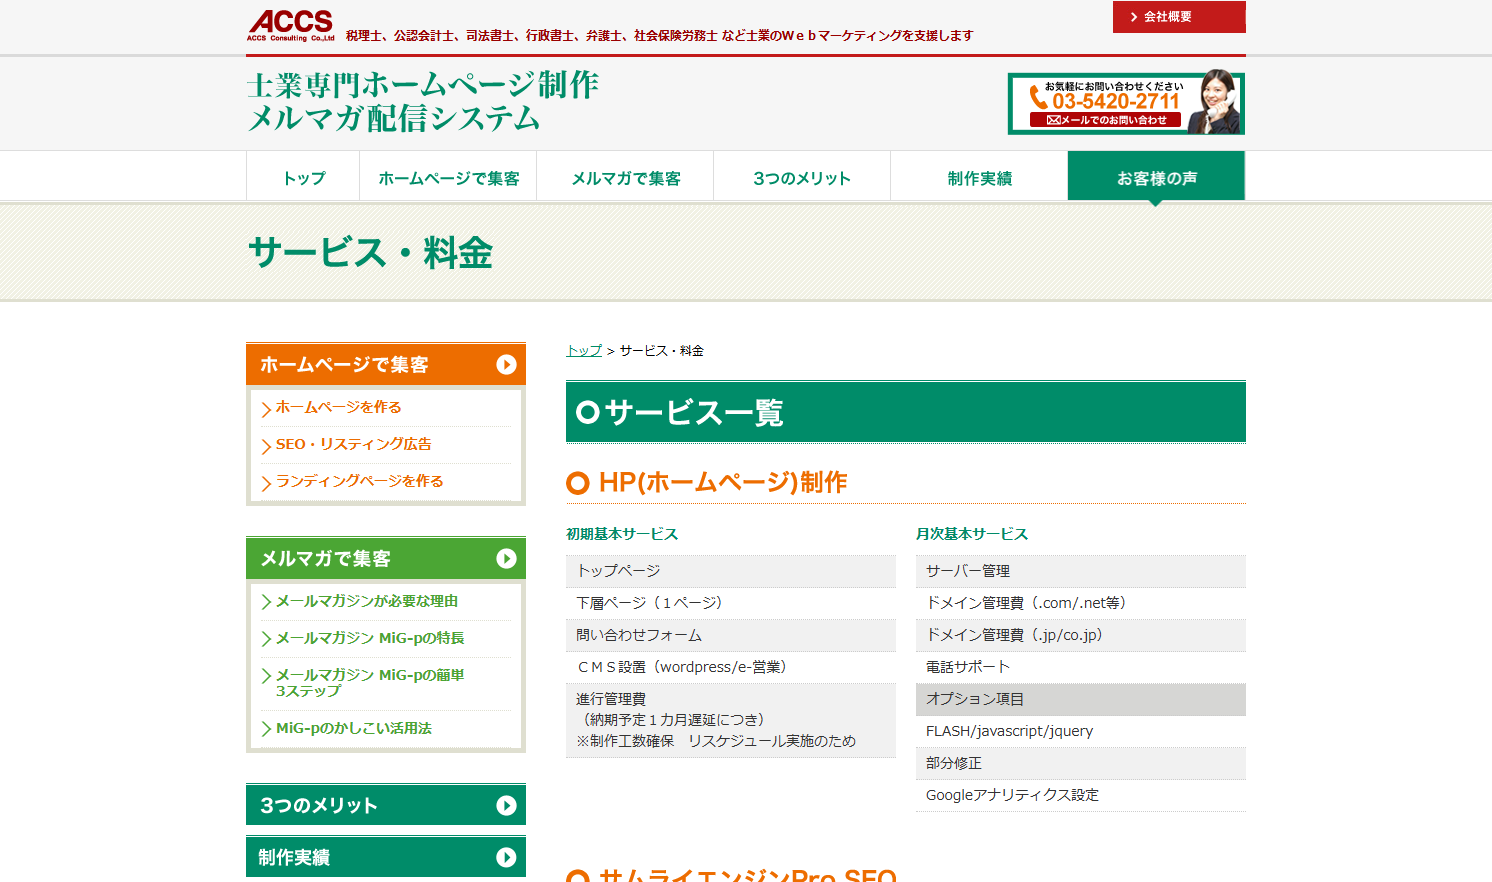The image size is (1492, 882).
Task: Open SEO・リスティング広告 sidebar link
Action: (x=353, y=444)
